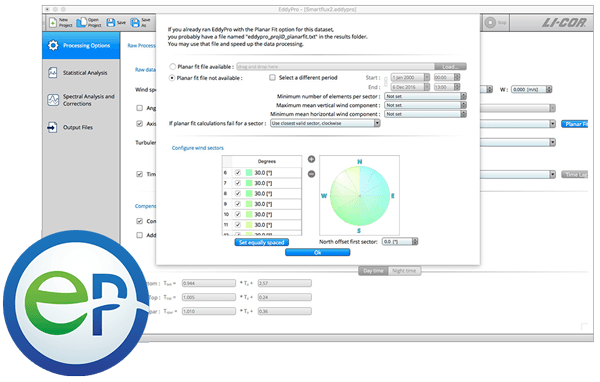This screenshot has height=382, width=600.
Task: Adjust End time 13:00 stepper
Action: [x=457, y=87]
